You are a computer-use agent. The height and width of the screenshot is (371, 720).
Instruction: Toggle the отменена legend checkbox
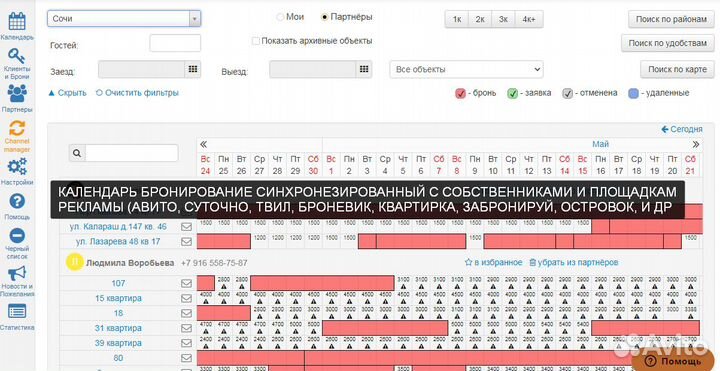click(x=568, y=93)
